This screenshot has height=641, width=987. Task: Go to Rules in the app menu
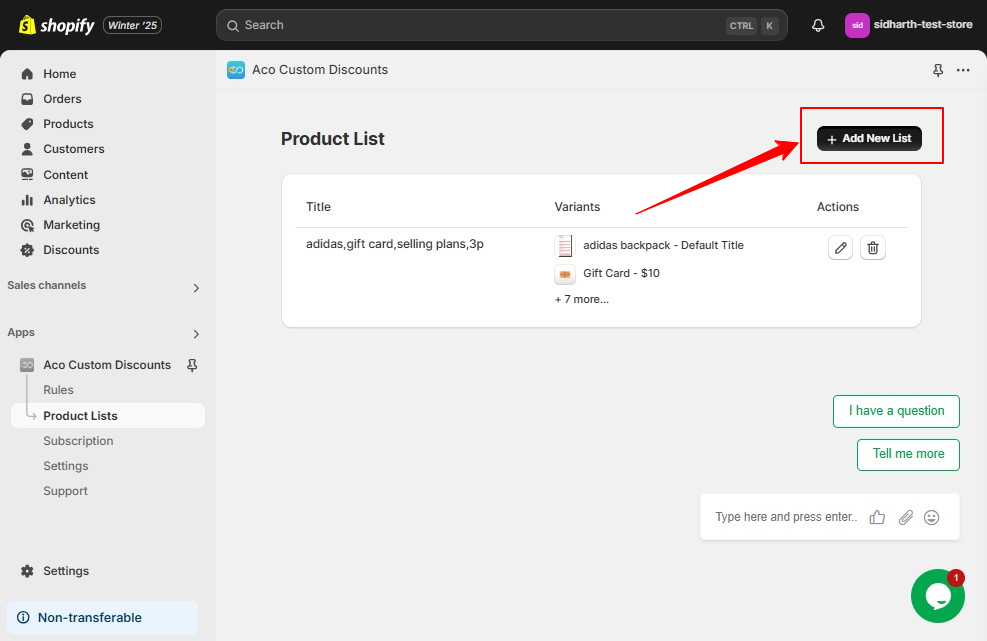pos(59,390)
